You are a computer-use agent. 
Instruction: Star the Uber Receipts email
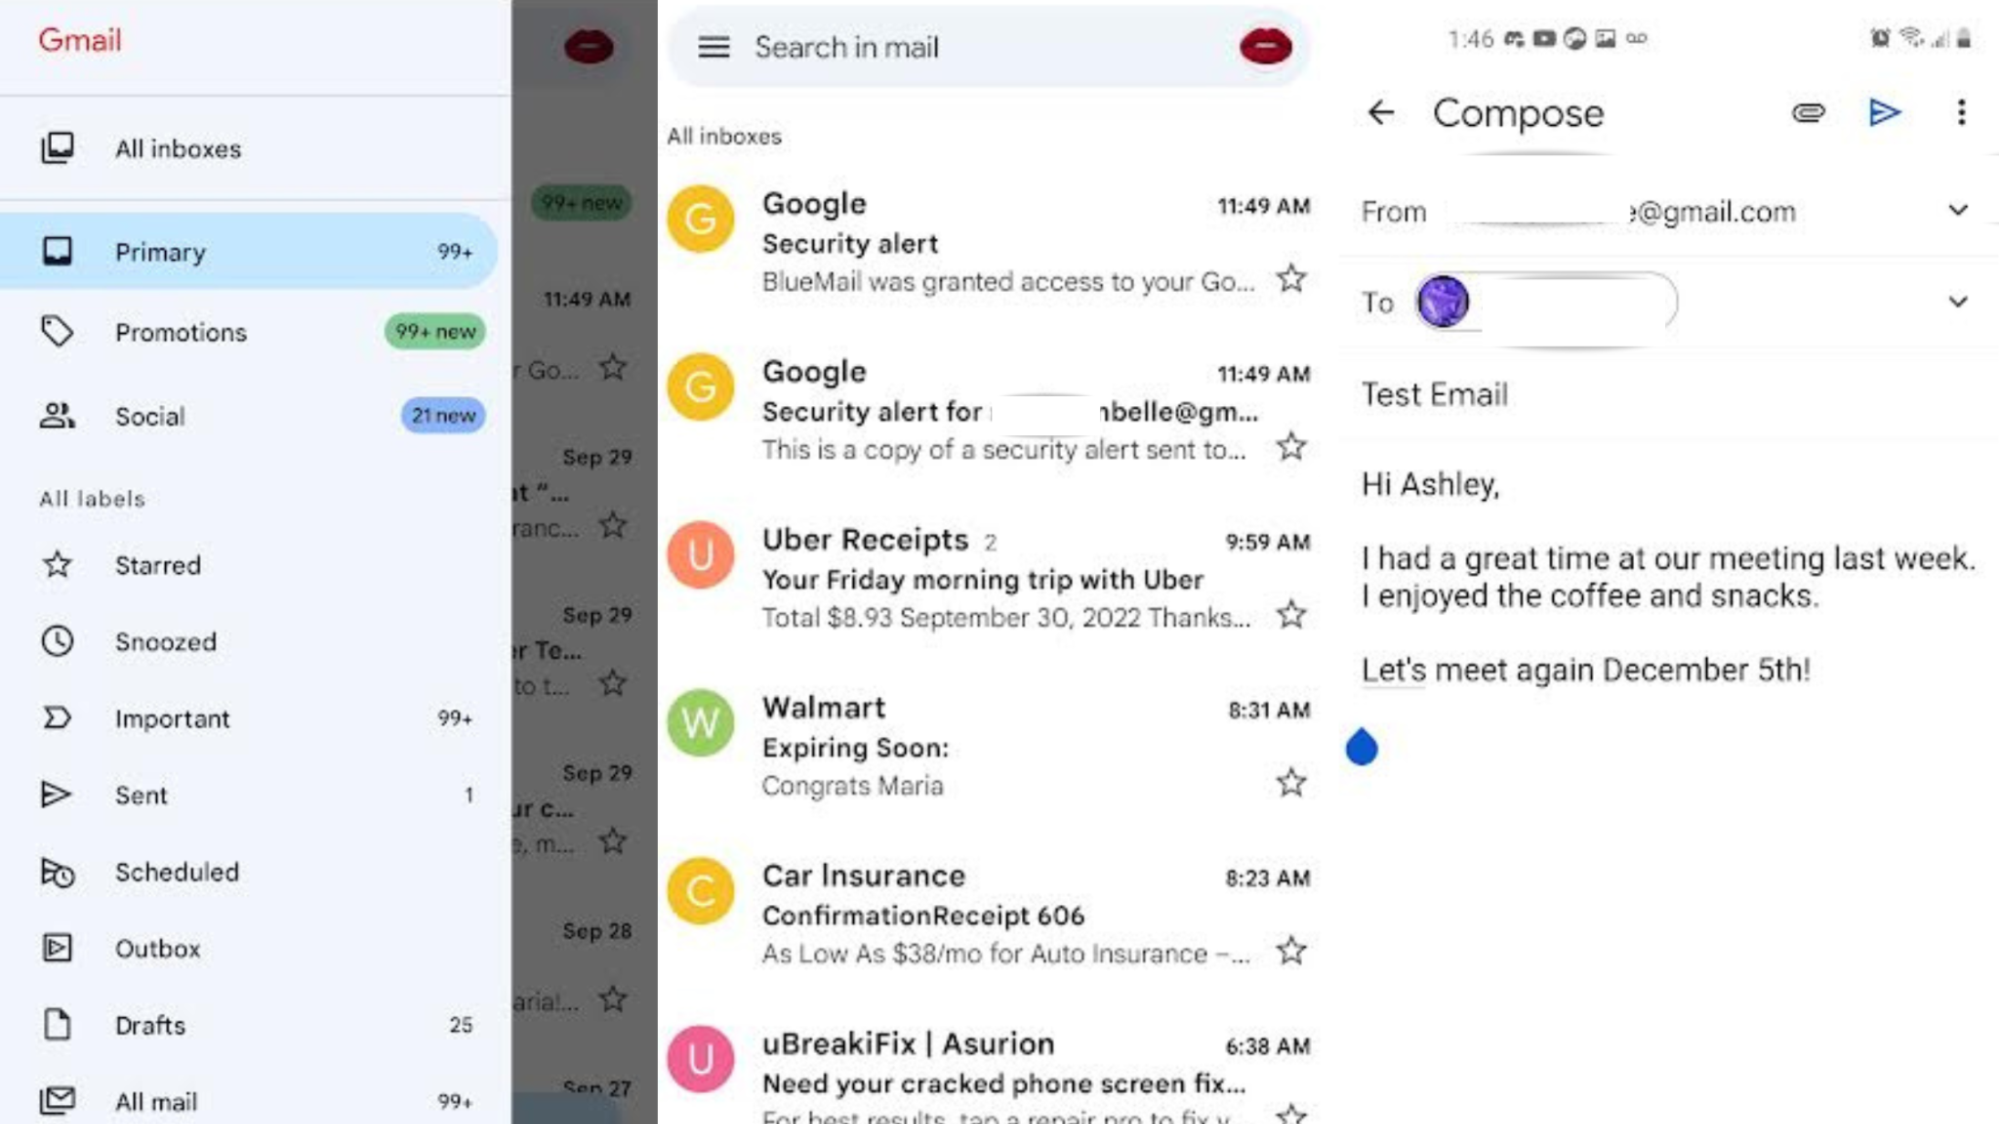coord(1289,615)
